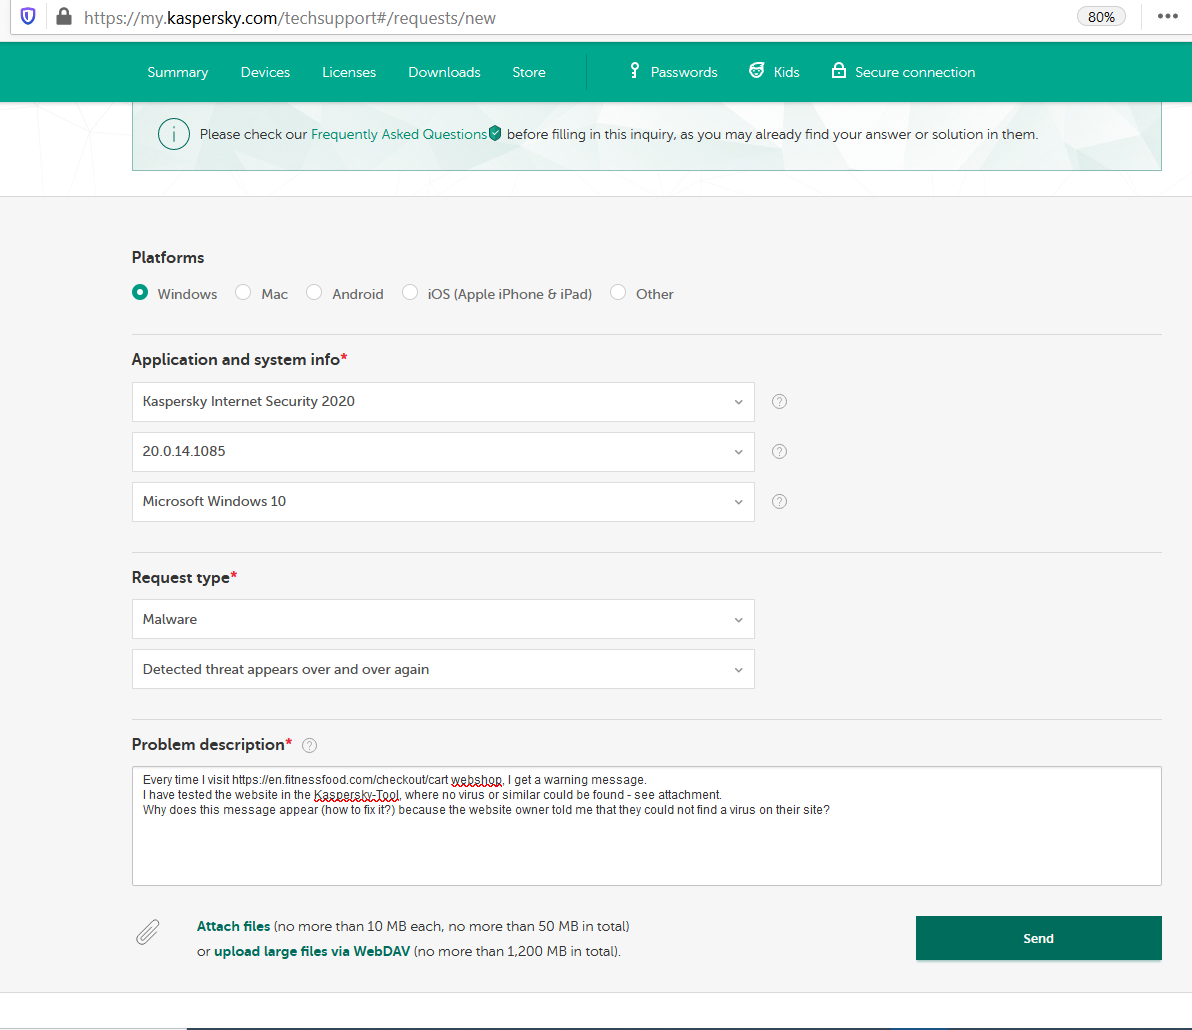
Task: Open the Frequently Asked Questions link
Action: [x=398, y=135]
